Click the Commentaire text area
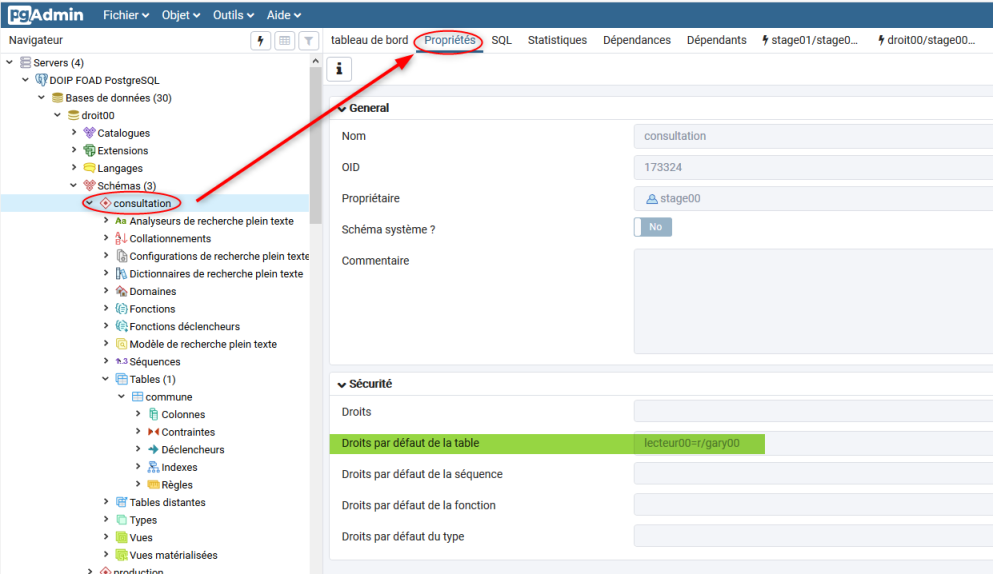The width and height of the screenshot is (993, 574). pyautogui.click(x=812, y=301)
